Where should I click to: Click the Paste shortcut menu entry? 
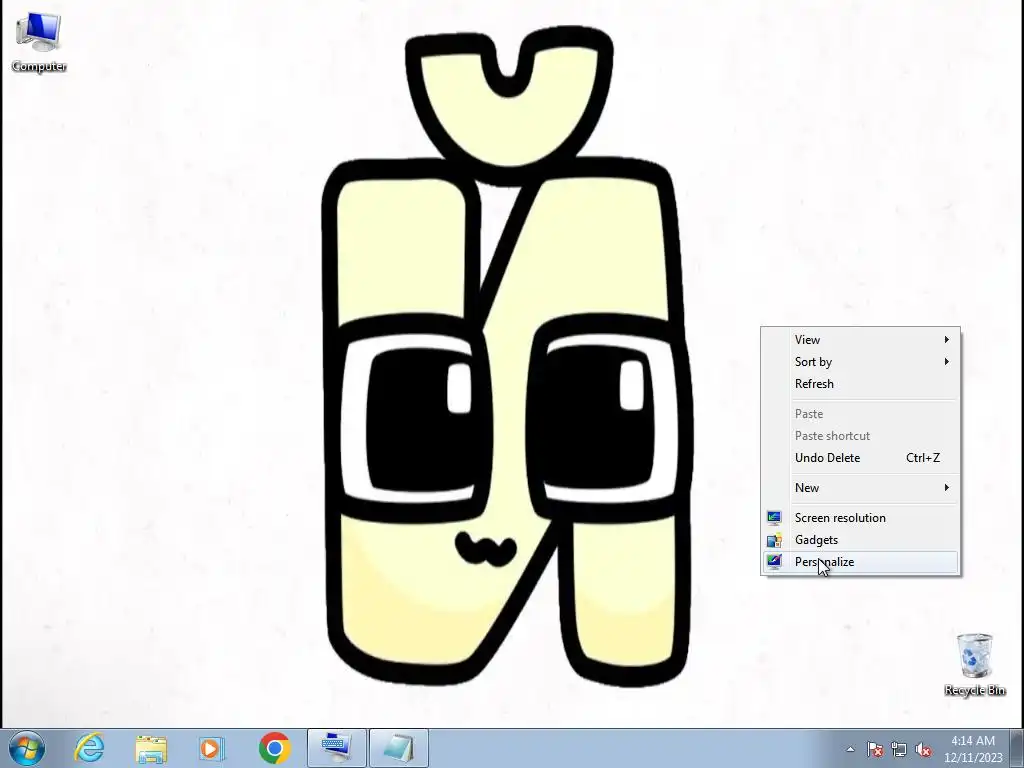pyautogui.click(x=861, y=436)
